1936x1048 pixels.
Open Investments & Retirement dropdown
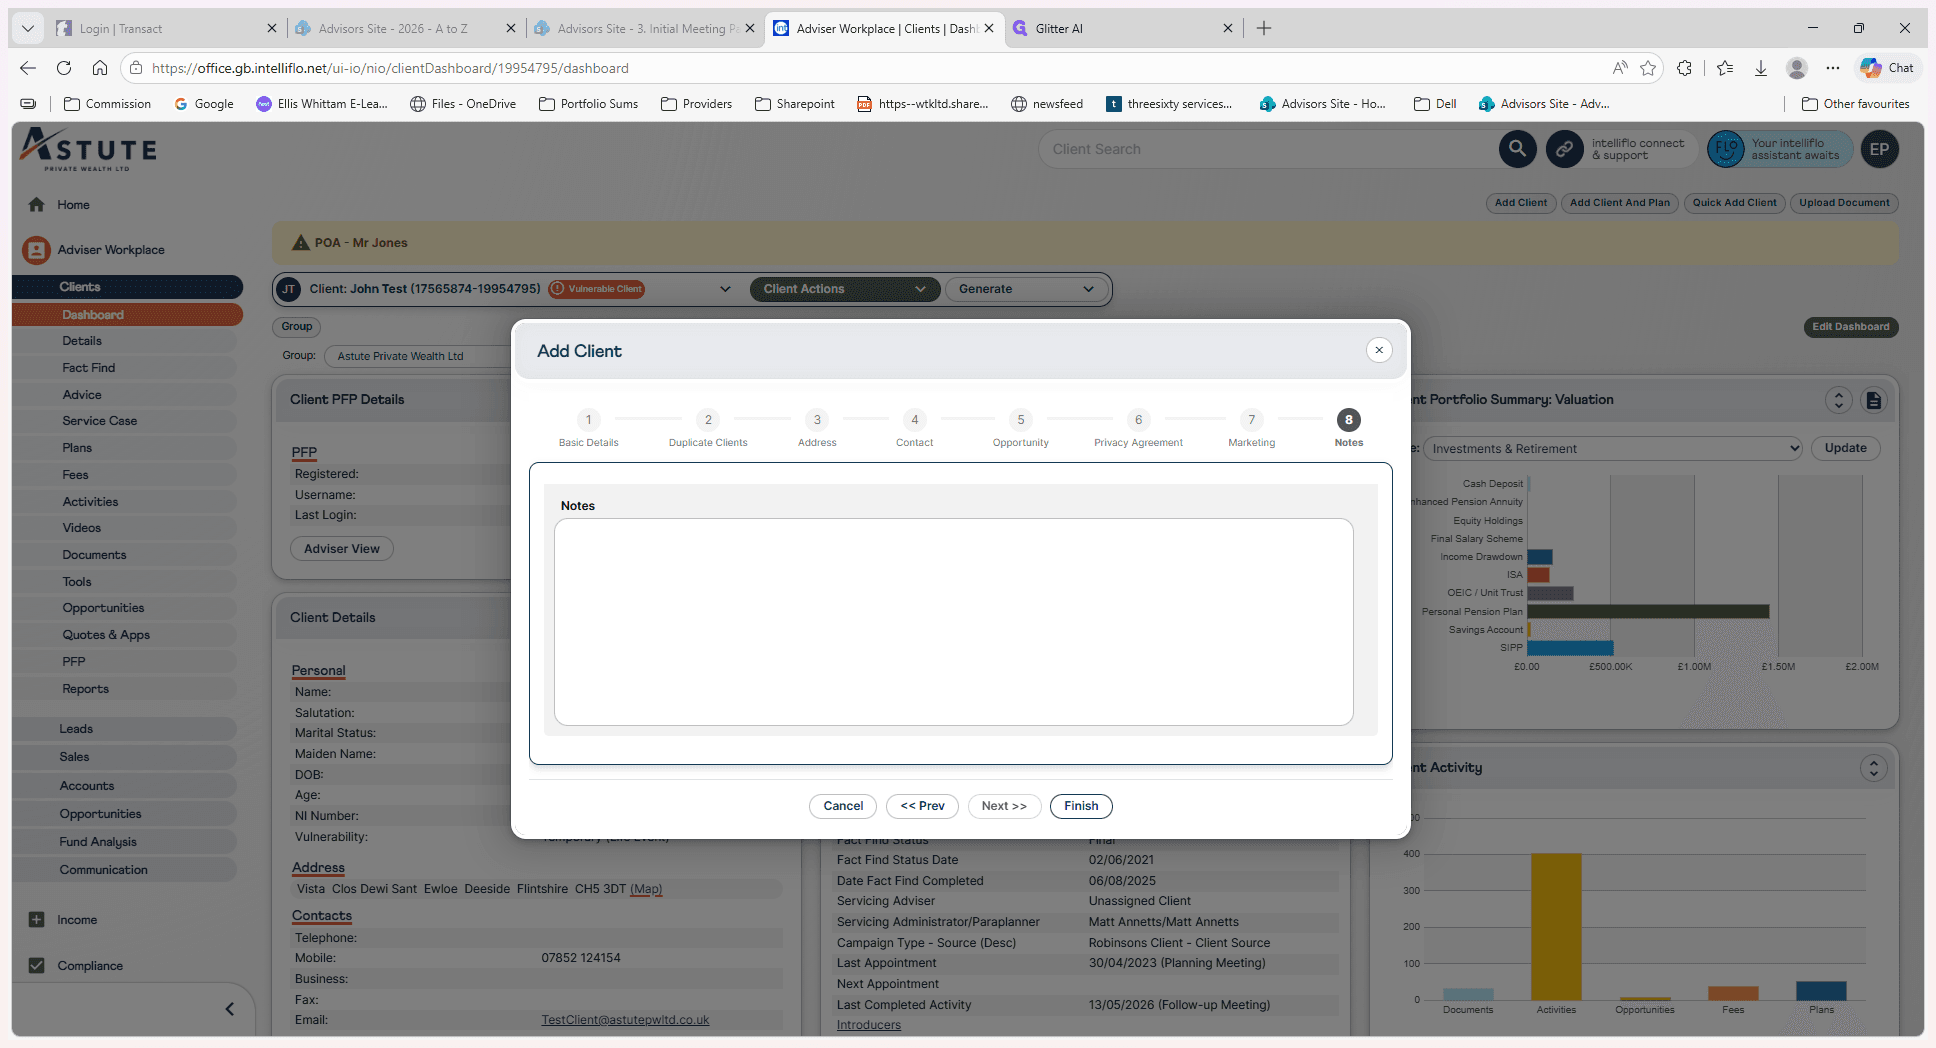pyautogui.click(x=1612, y=448)
